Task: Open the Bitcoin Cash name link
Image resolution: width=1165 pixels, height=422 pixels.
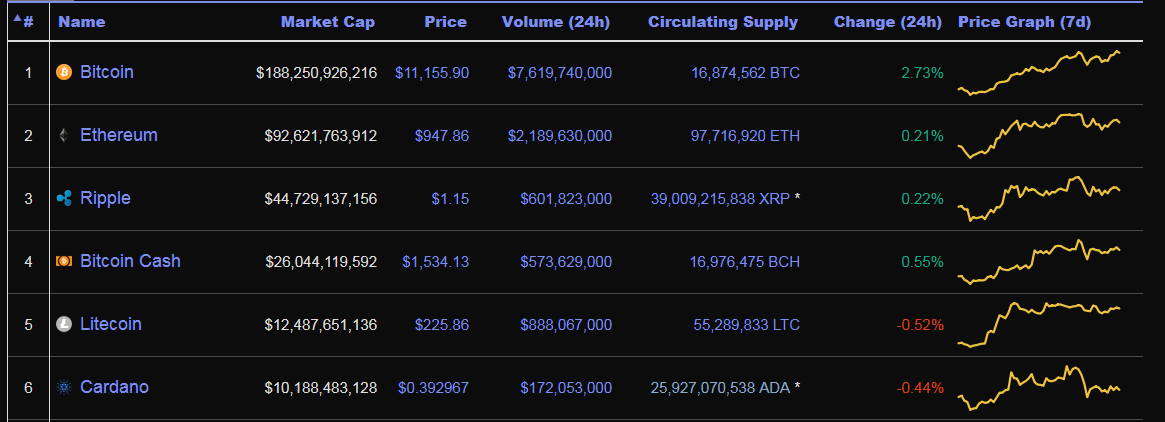Action: pyautogui.click(x=130, y=262)
